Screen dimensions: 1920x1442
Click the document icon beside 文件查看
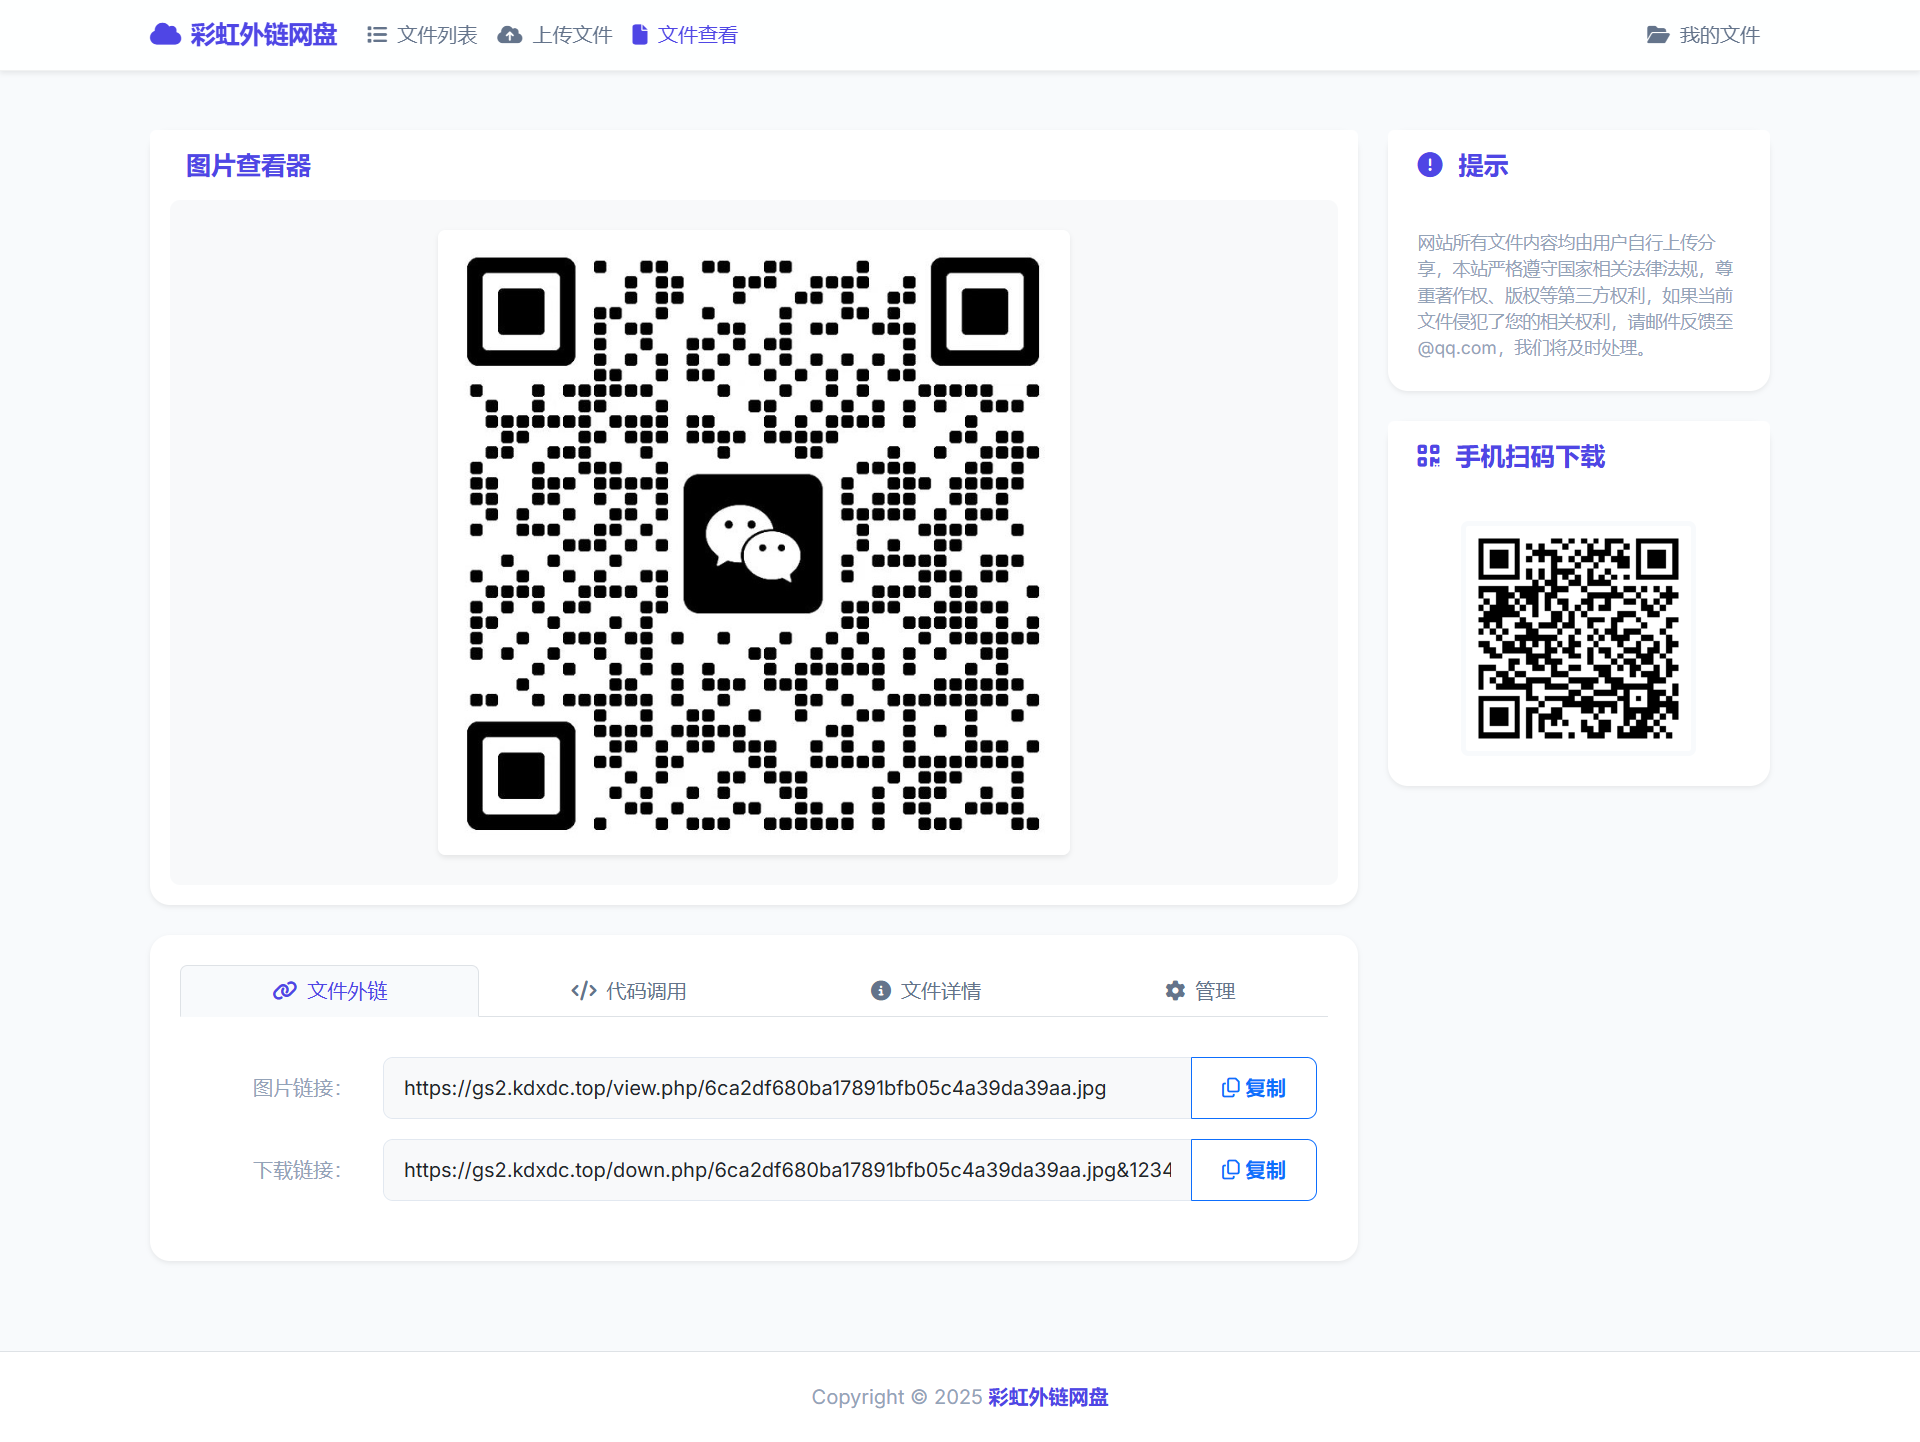[x=640, y=35]
